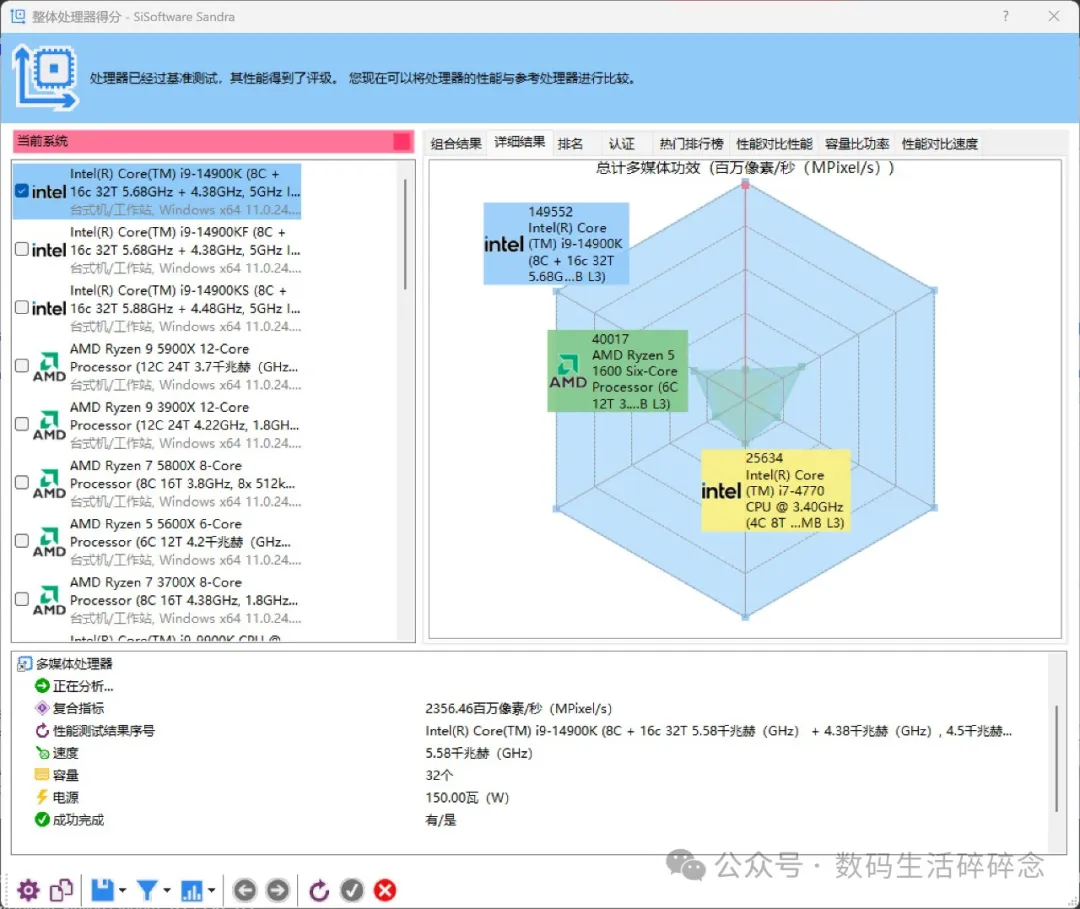1080x909 pixels.
Task: Check the Ryzen 5 5600X checkbox
Action: [x=22, y=541]
